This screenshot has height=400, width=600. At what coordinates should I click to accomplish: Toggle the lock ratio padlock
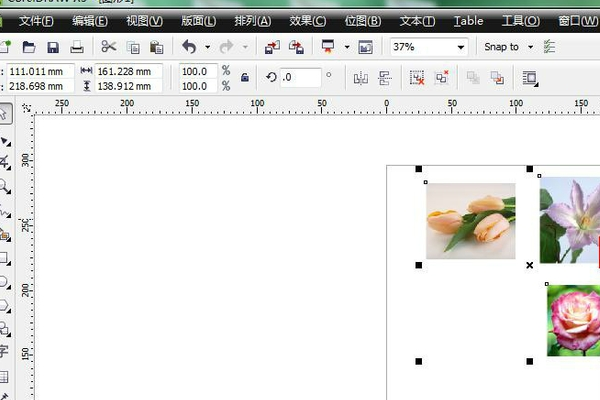[x=245, y=78]
